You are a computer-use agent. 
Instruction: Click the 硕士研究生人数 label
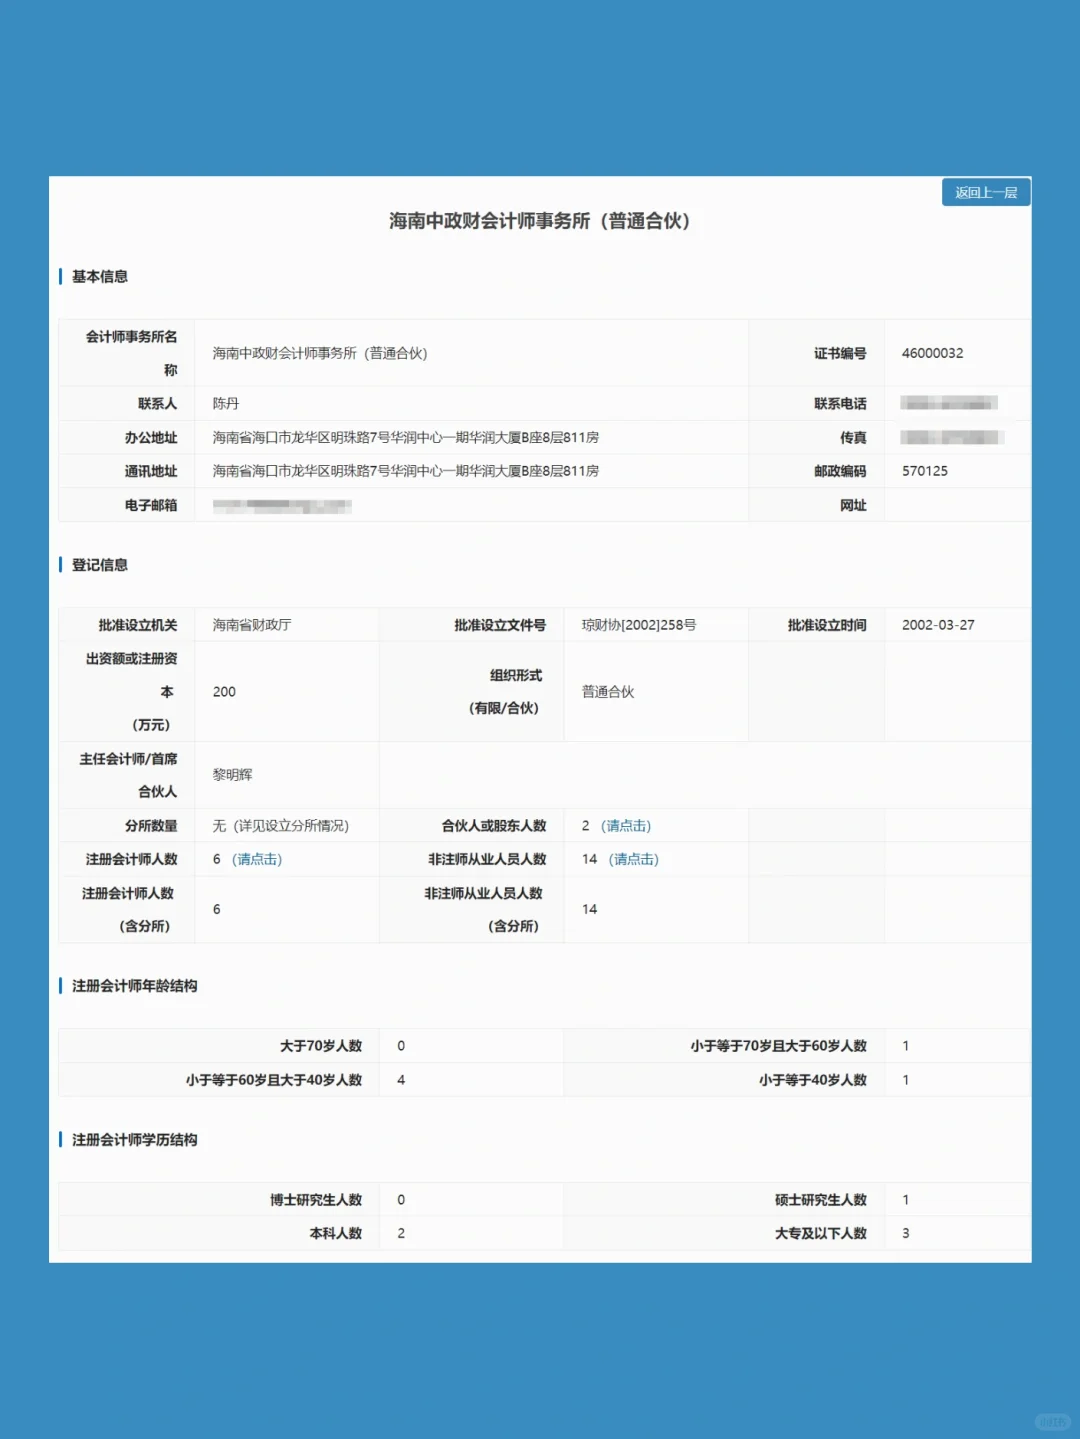(821, 1200)
